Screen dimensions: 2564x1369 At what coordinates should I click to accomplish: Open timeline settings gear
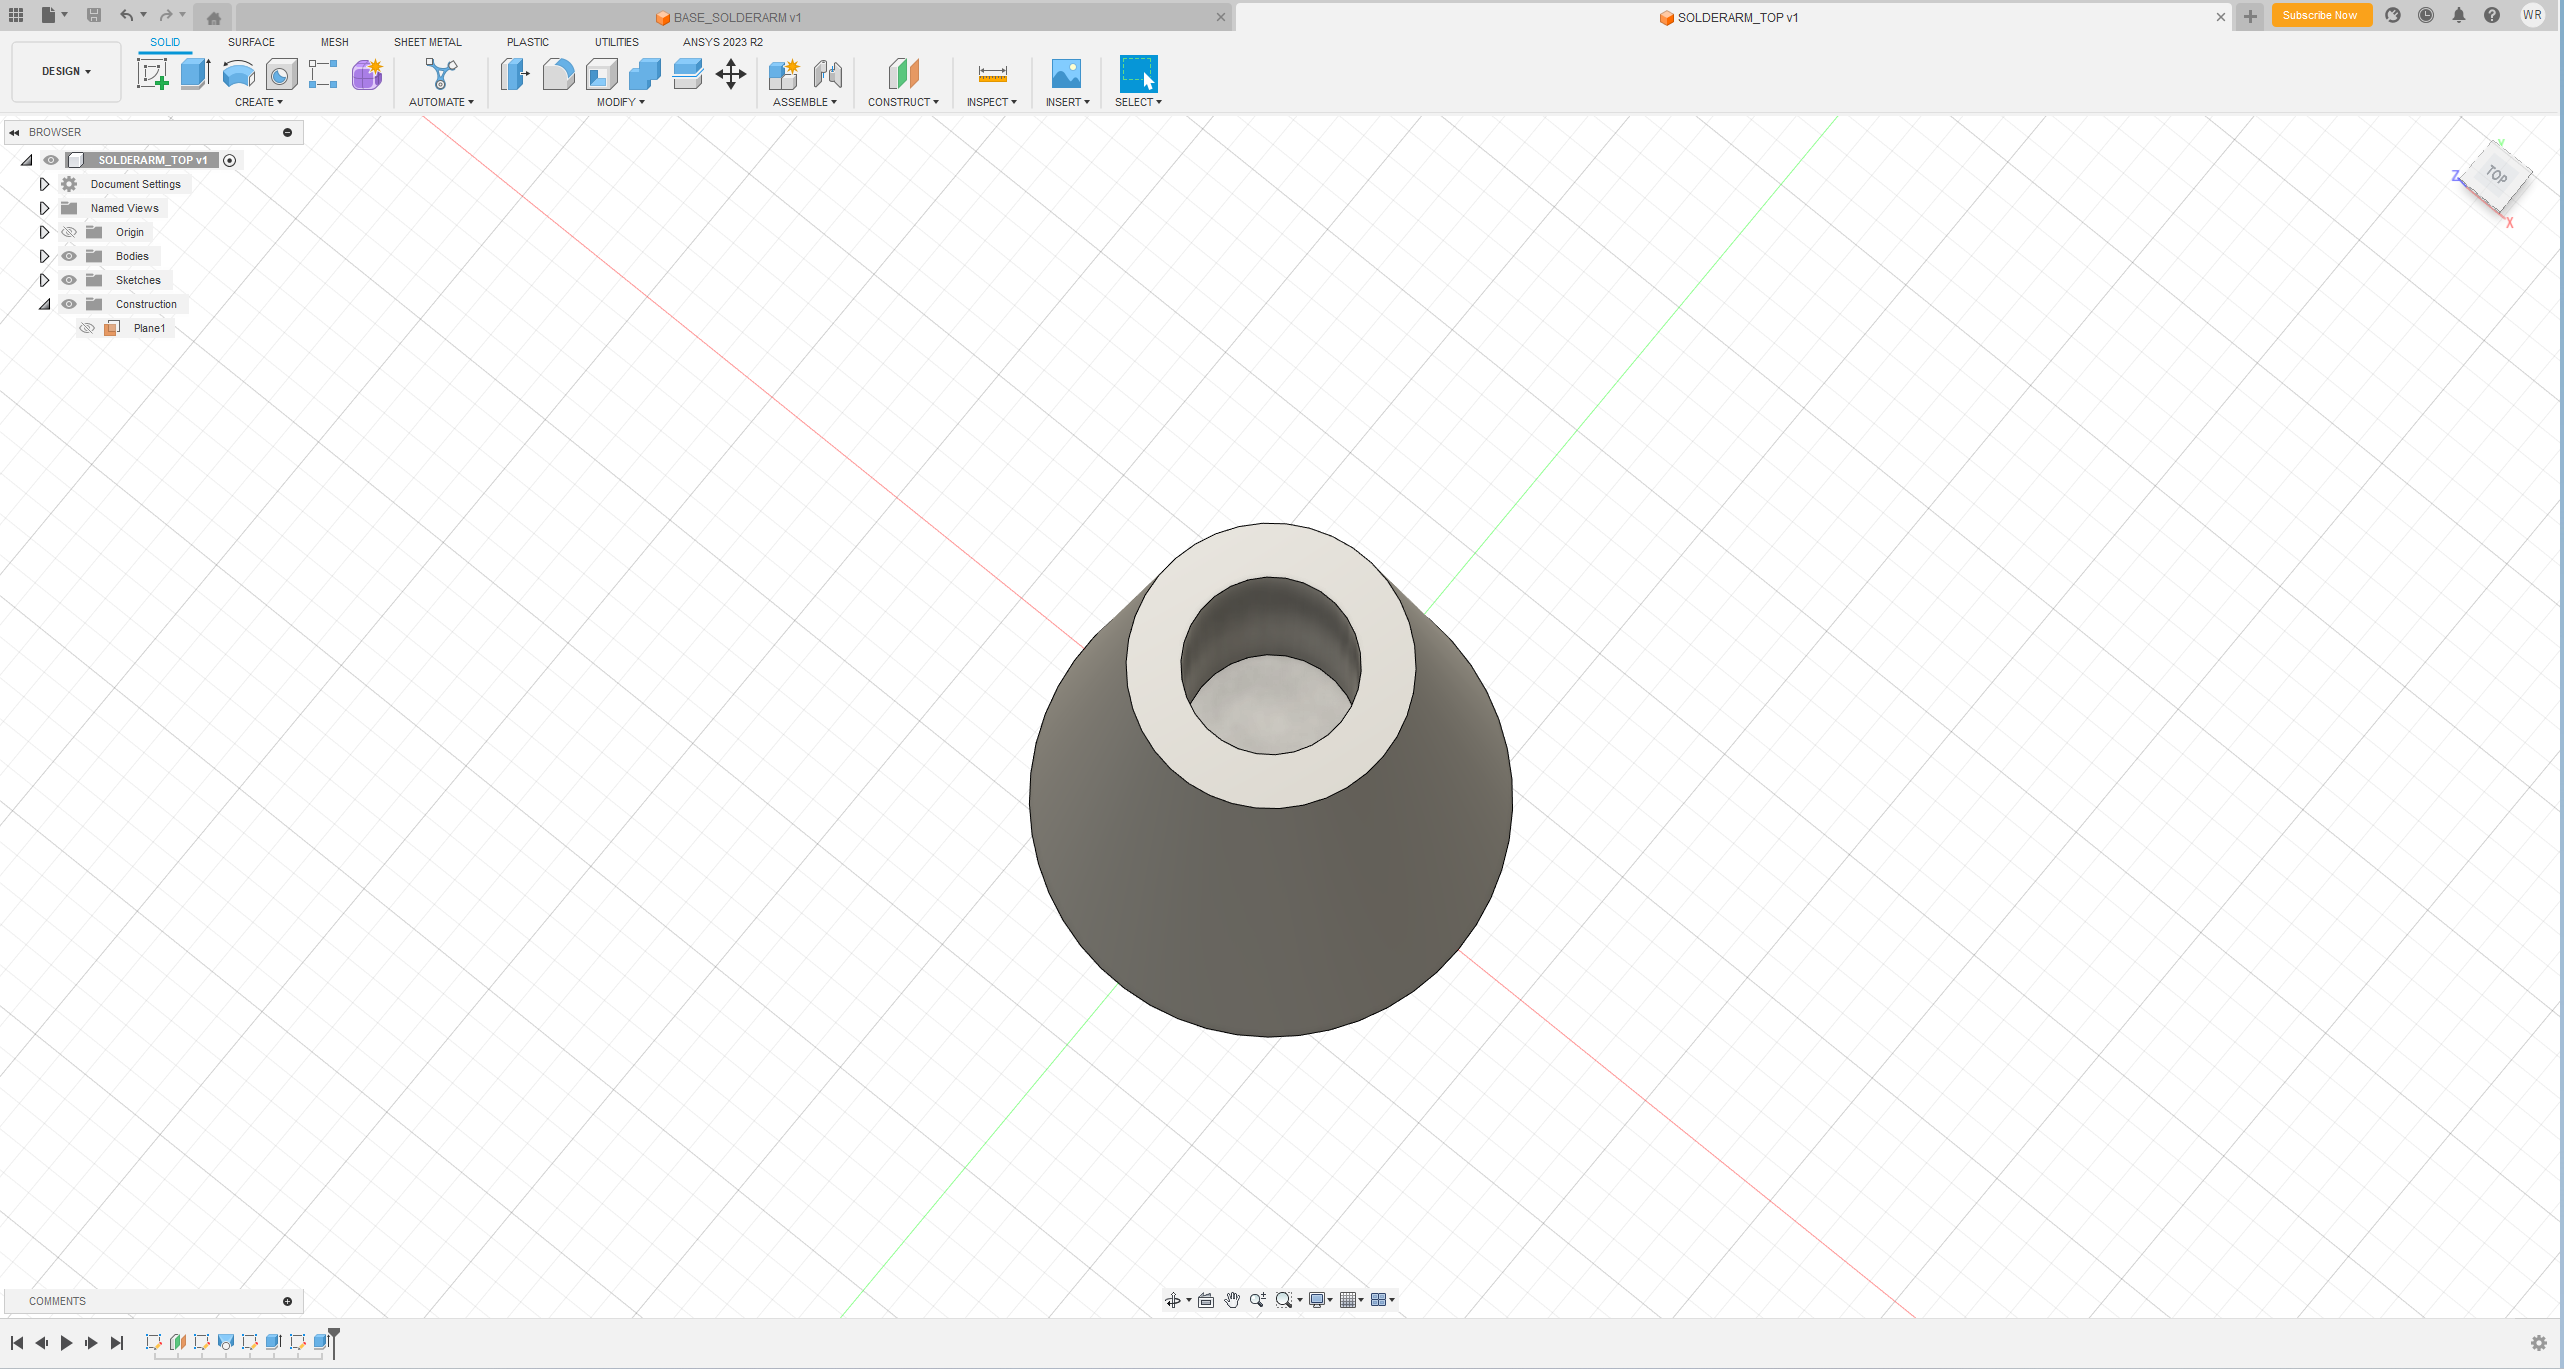pyautogui.click(x=2539, y=1343)
